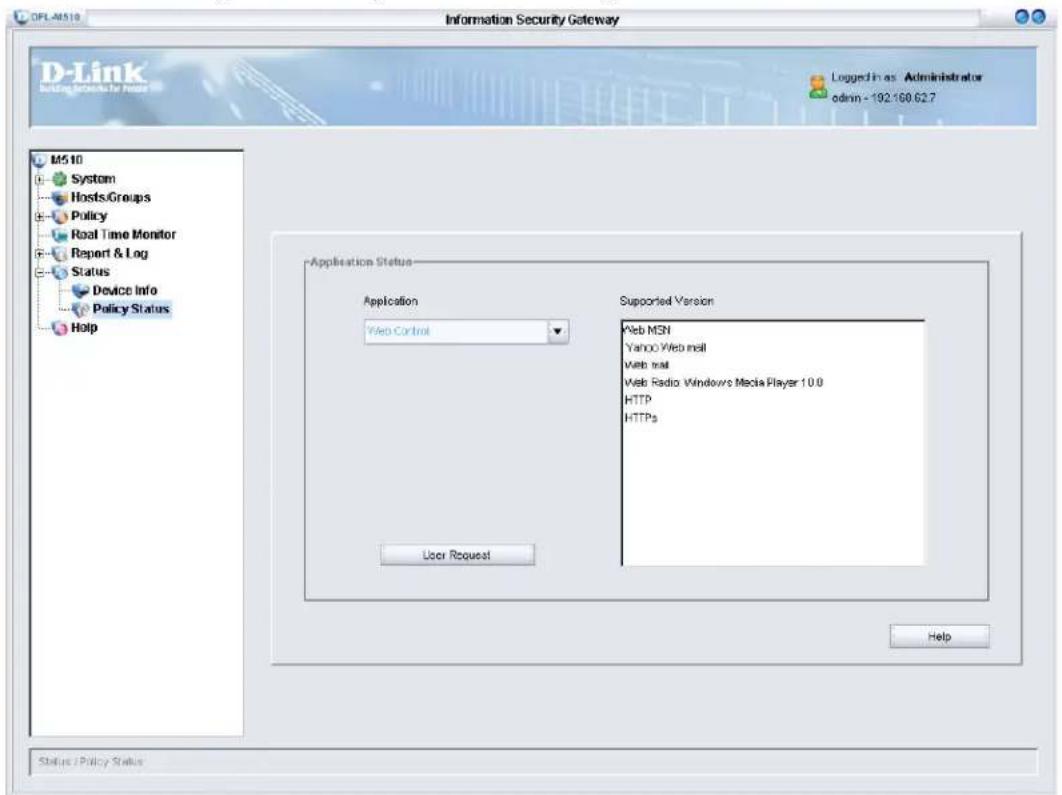1062x795 pixels.
Task: Open the Application dropdown arrow
Action: pyautogui.click(x=557, y=332)
